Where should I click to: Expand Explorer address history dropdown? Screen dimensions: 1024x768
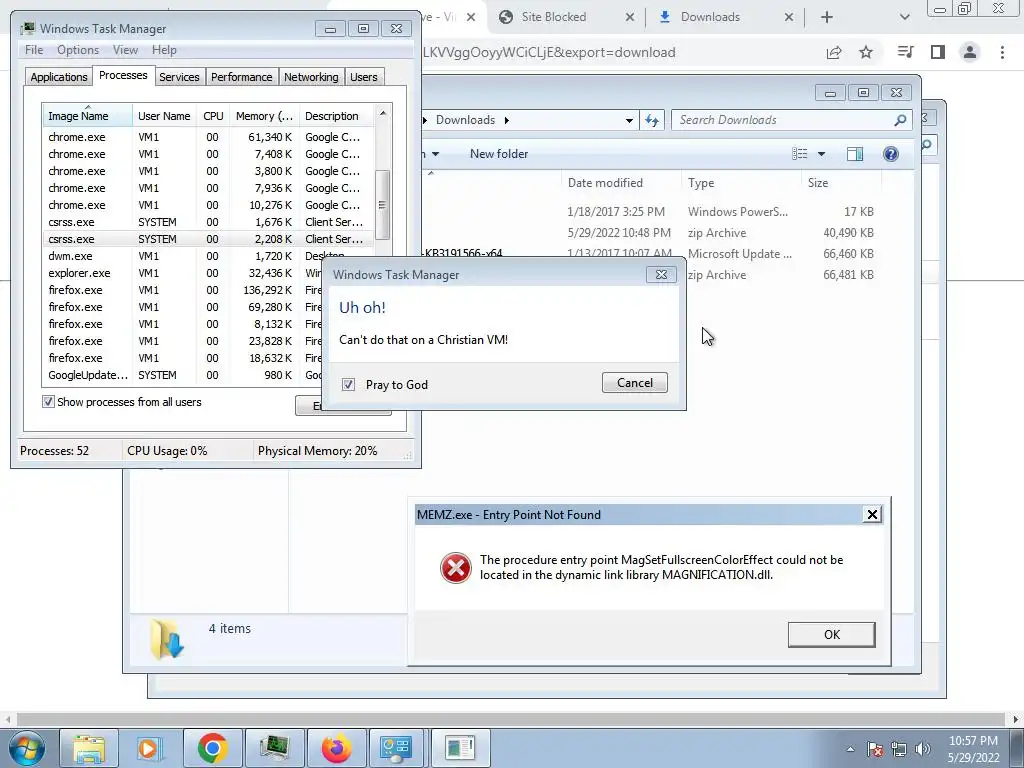pos(629,120)
